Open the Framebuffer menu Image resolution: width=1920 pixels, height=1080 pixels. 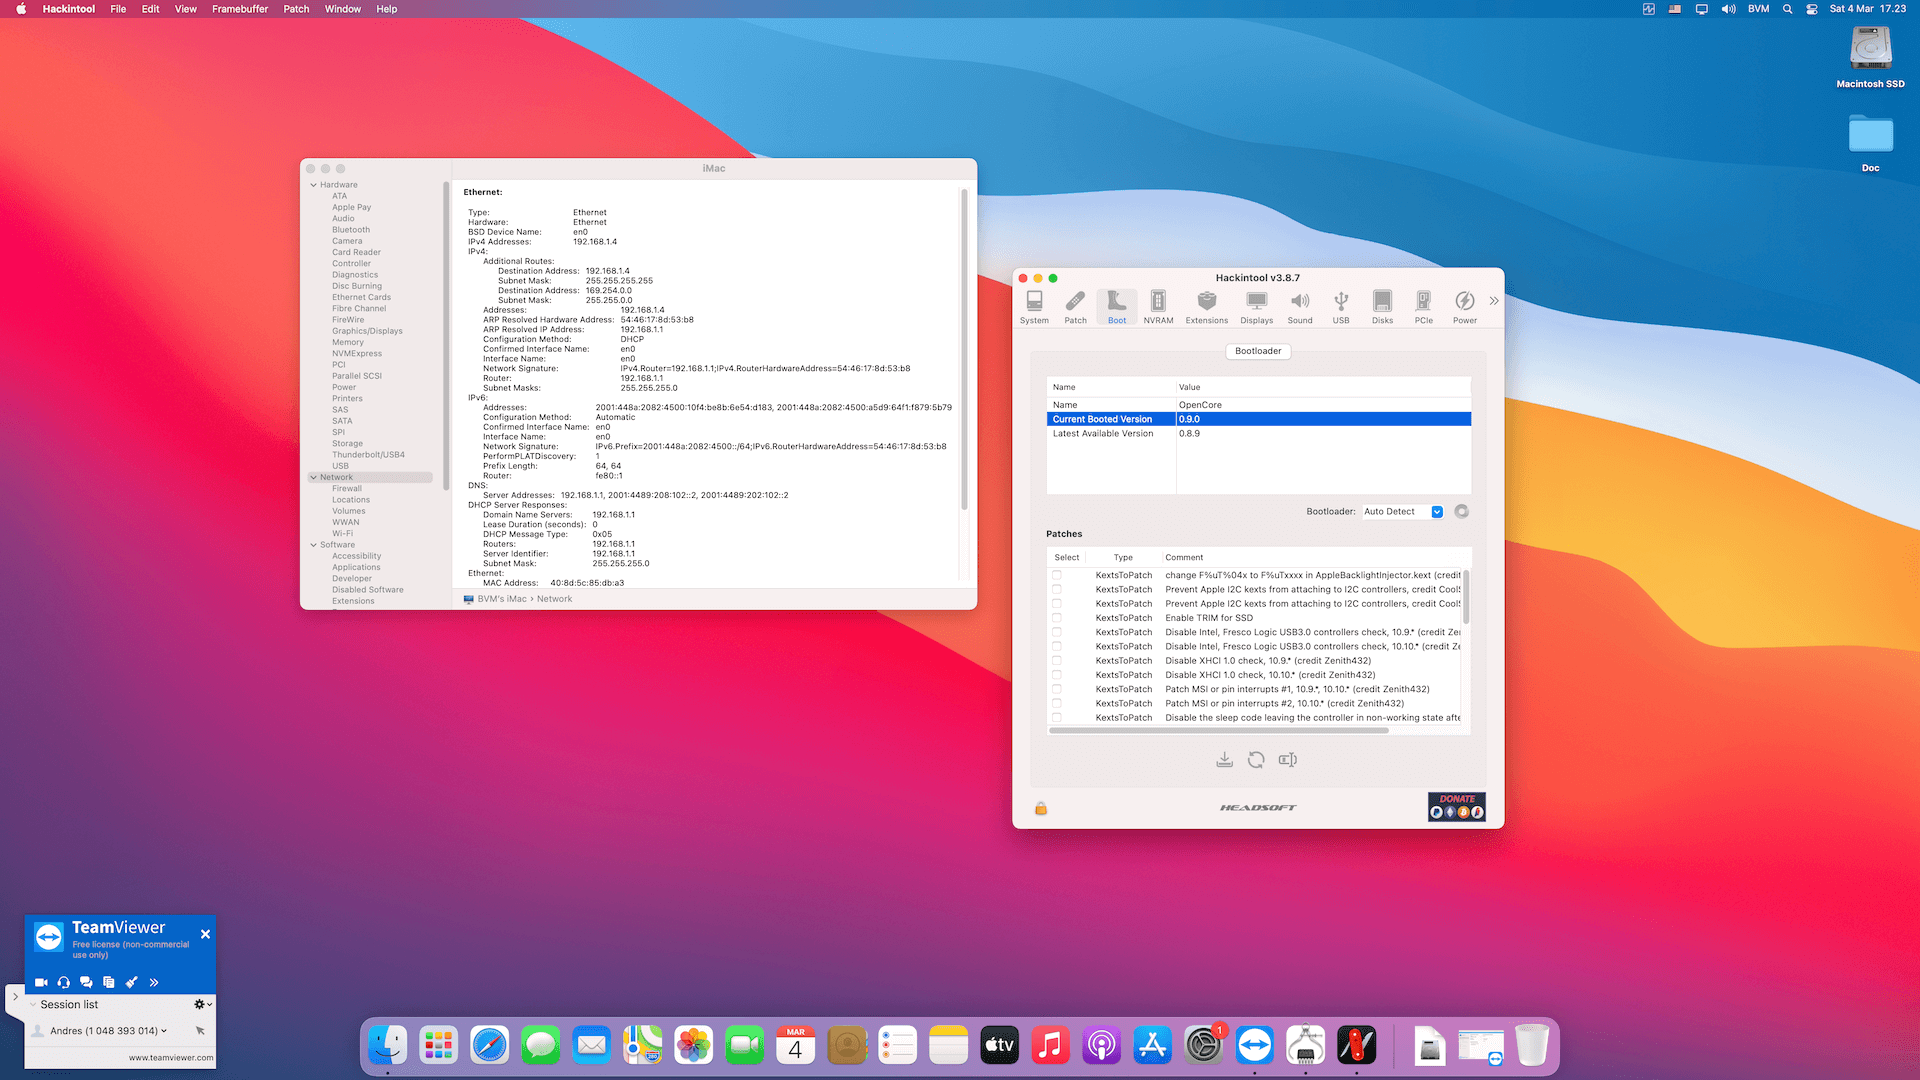click(x=240, y=9)
